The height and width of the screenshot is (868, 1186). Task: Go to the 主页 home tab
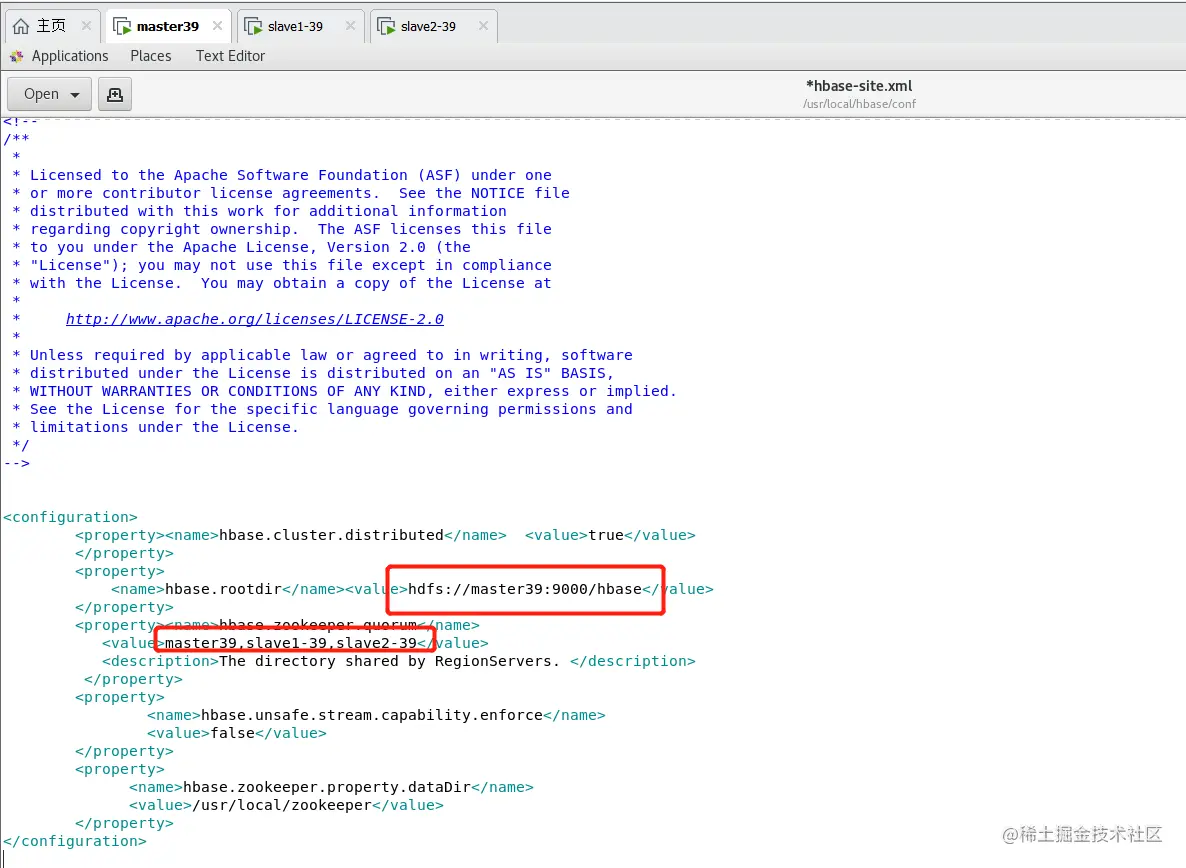click(x=51, y=26)
